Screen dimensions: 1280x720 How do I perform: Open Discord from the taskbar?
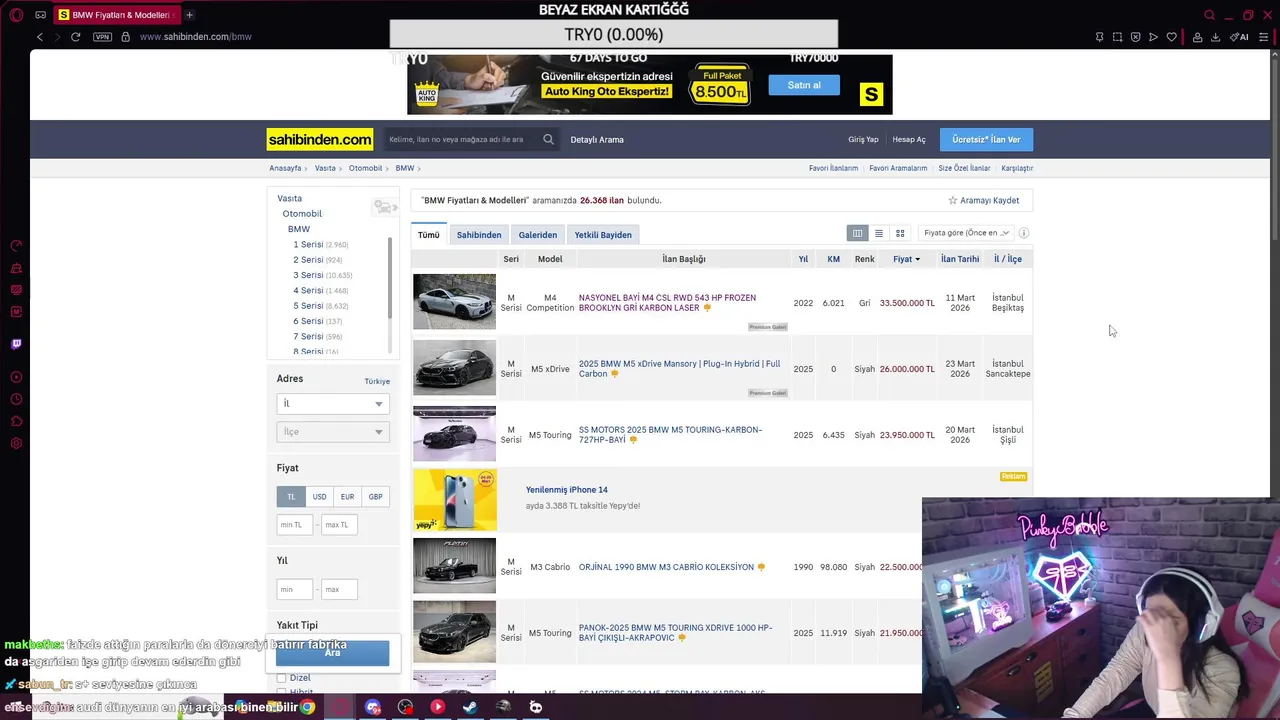pyautogui.click(x=374, y=707)
